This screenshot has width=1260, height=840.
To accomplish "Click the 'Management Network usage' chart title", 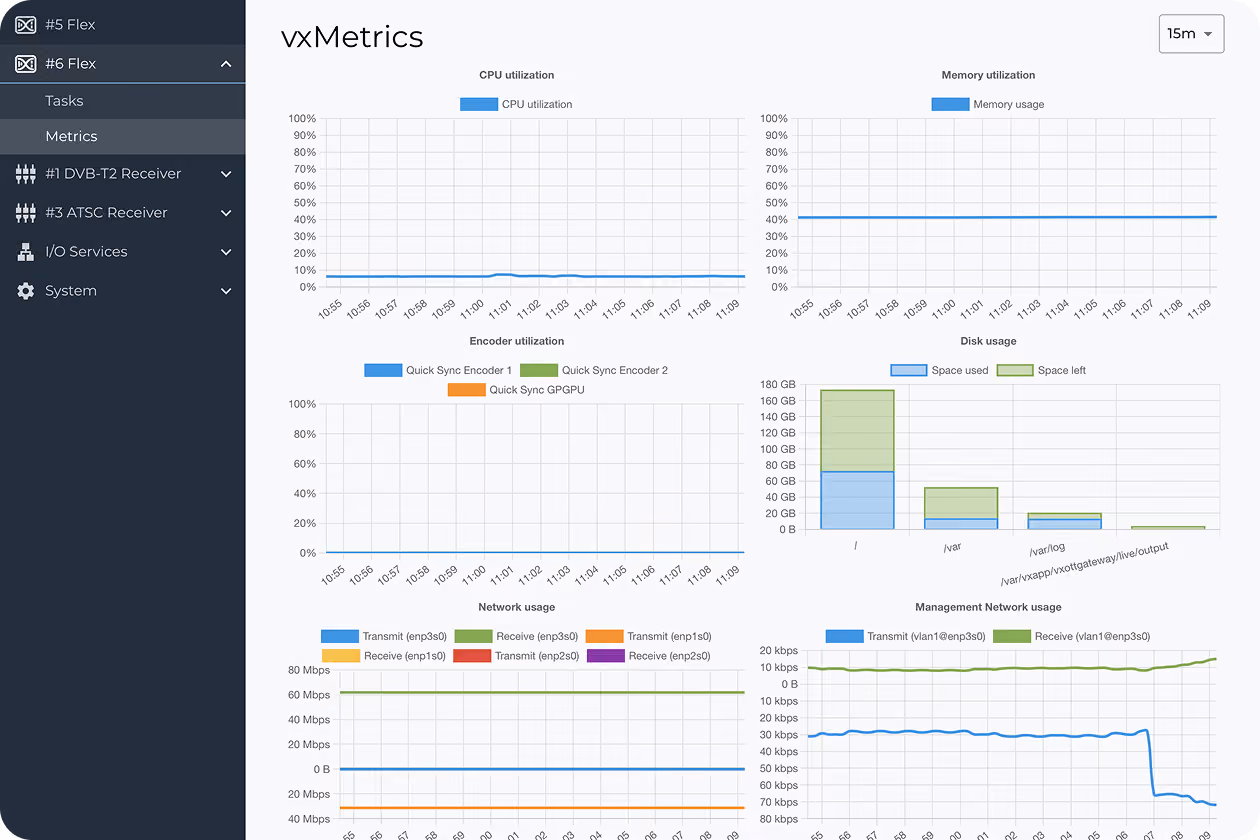I will click(988, 607).
